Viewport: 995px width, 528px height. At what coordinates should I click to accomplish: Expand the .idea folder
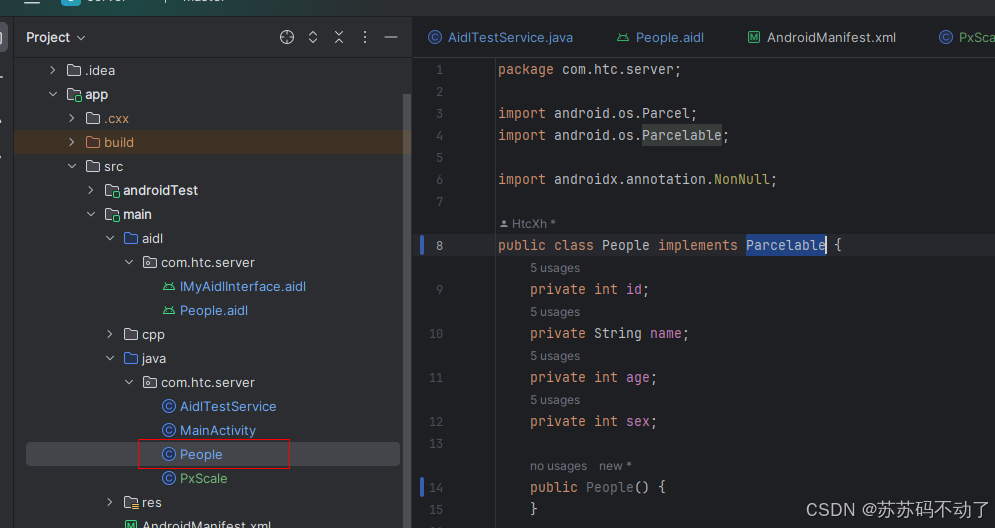coord(53,70)
